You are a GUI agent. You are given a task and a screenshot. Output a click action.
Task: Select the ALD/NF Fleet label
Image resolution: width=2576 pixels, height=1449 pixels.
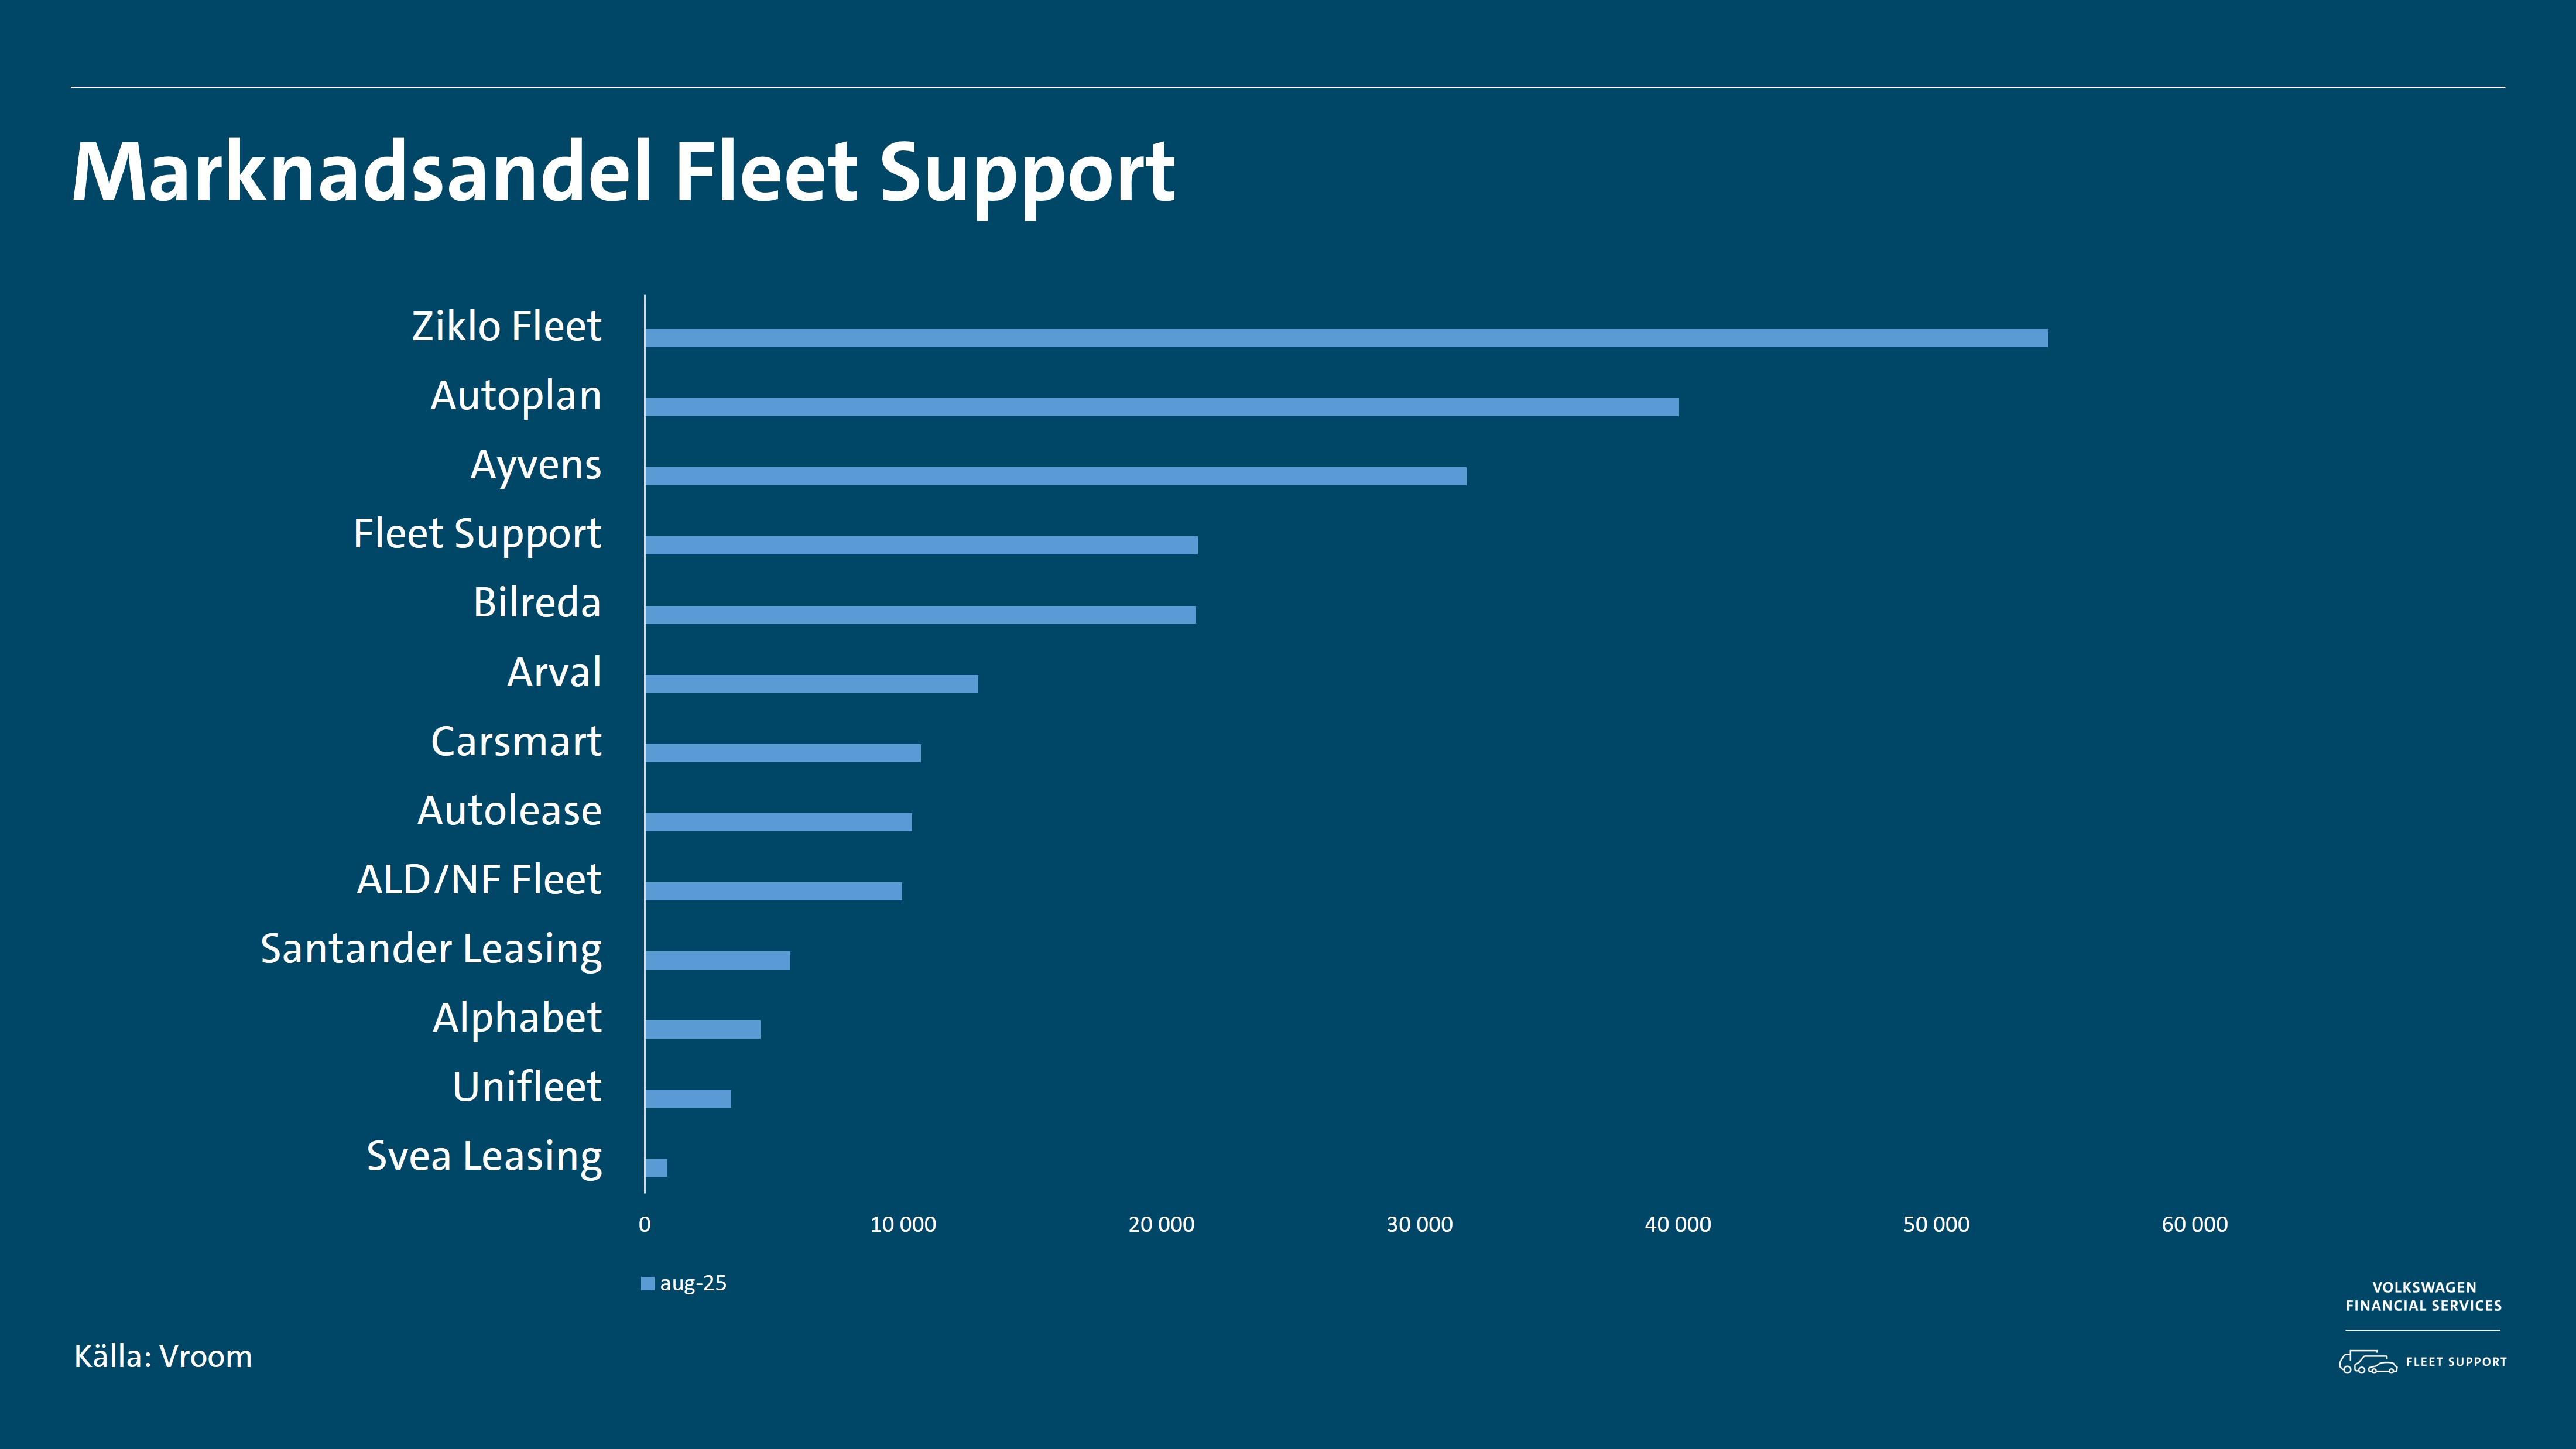tap(479, 880)
